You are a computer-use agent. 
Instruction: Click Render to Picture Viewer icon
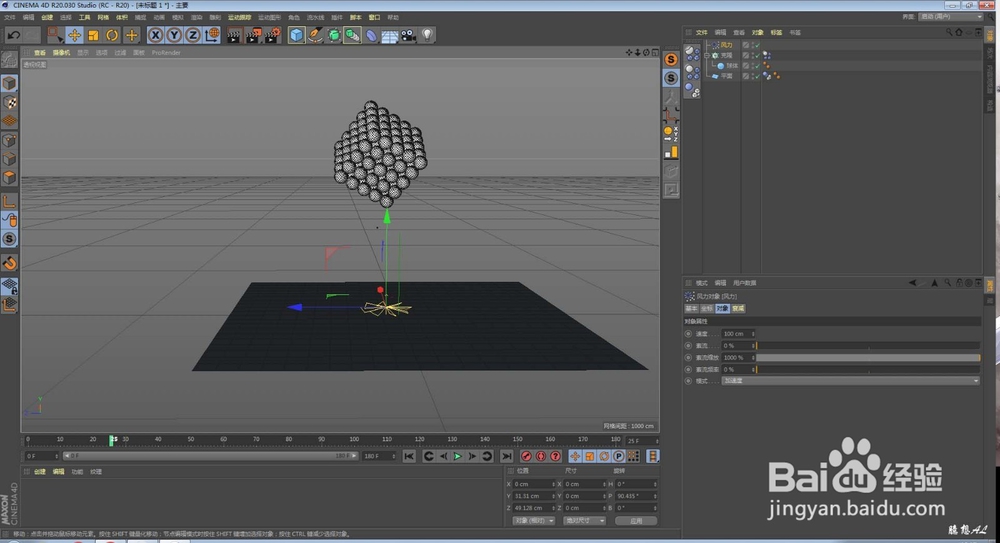coord(253,35)
